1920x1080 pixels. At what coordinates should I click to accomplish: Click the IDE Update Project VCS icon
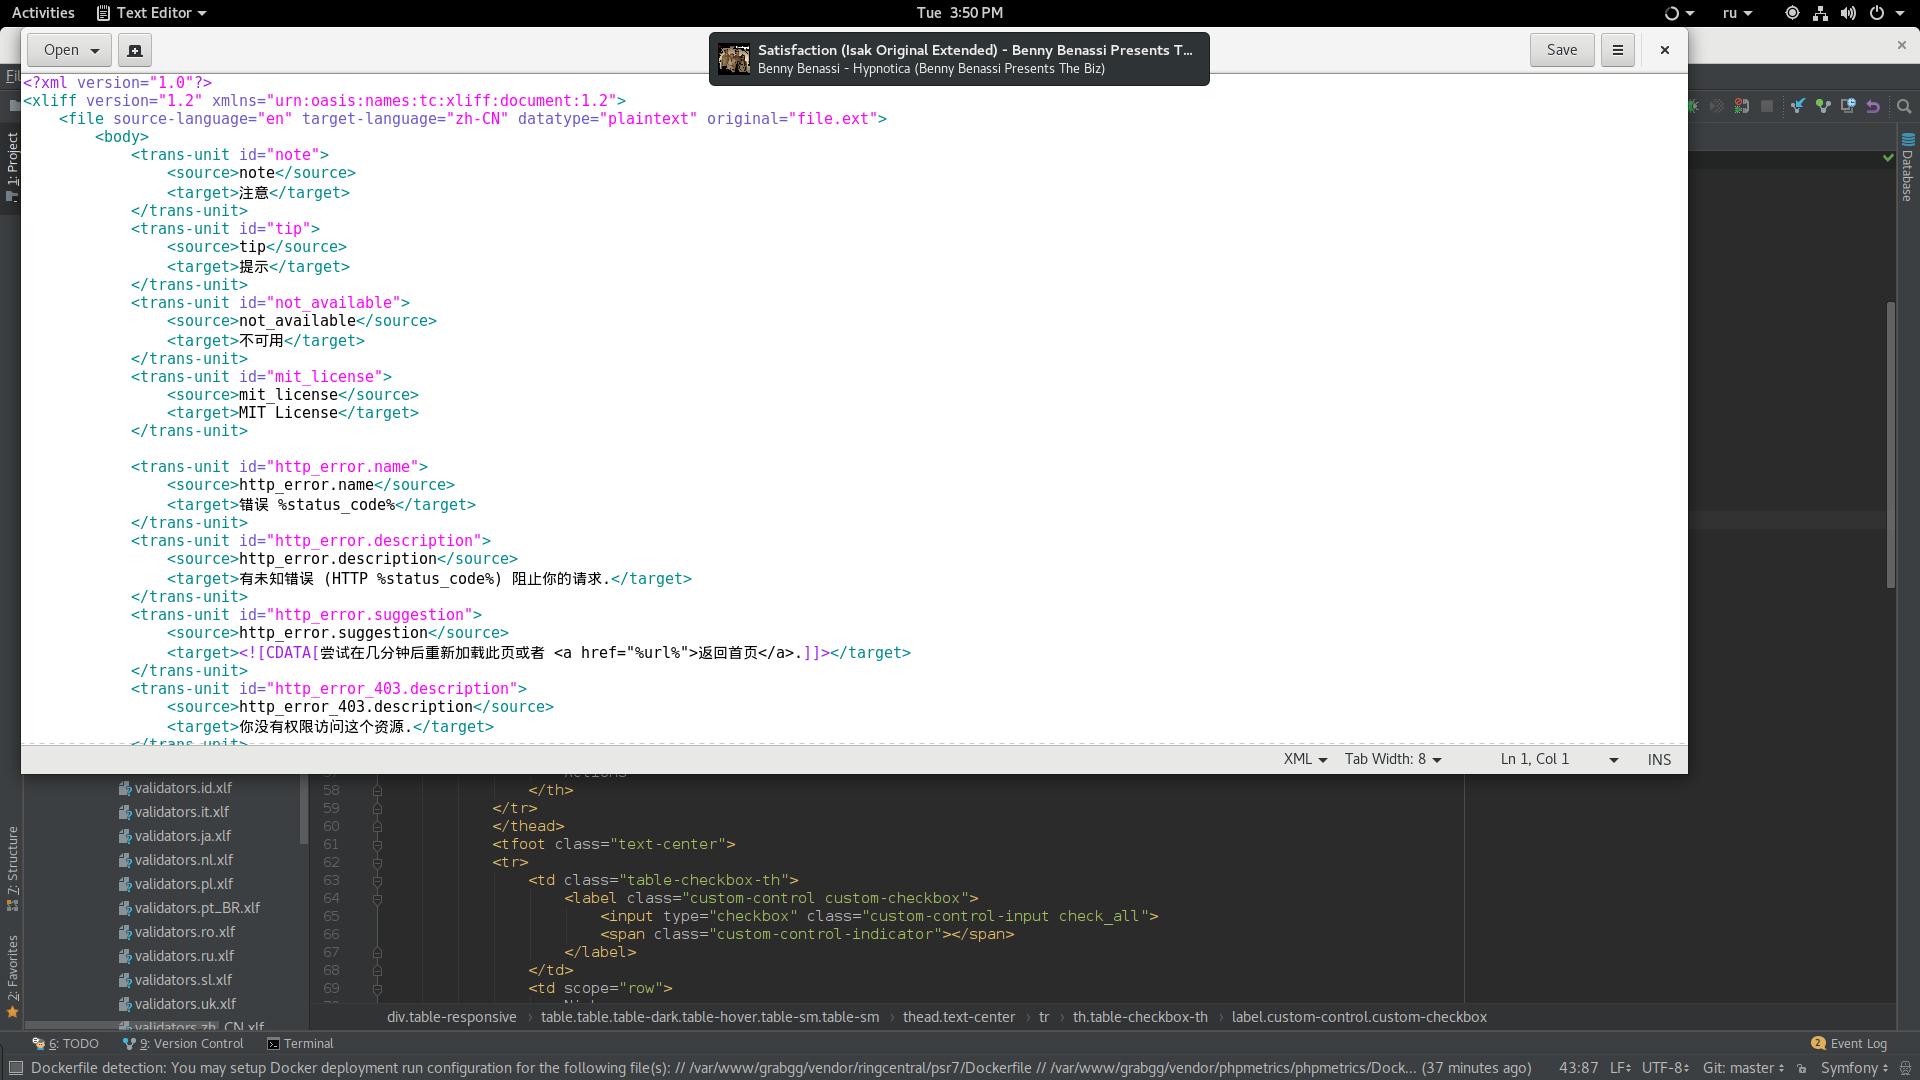(1798, 106)
